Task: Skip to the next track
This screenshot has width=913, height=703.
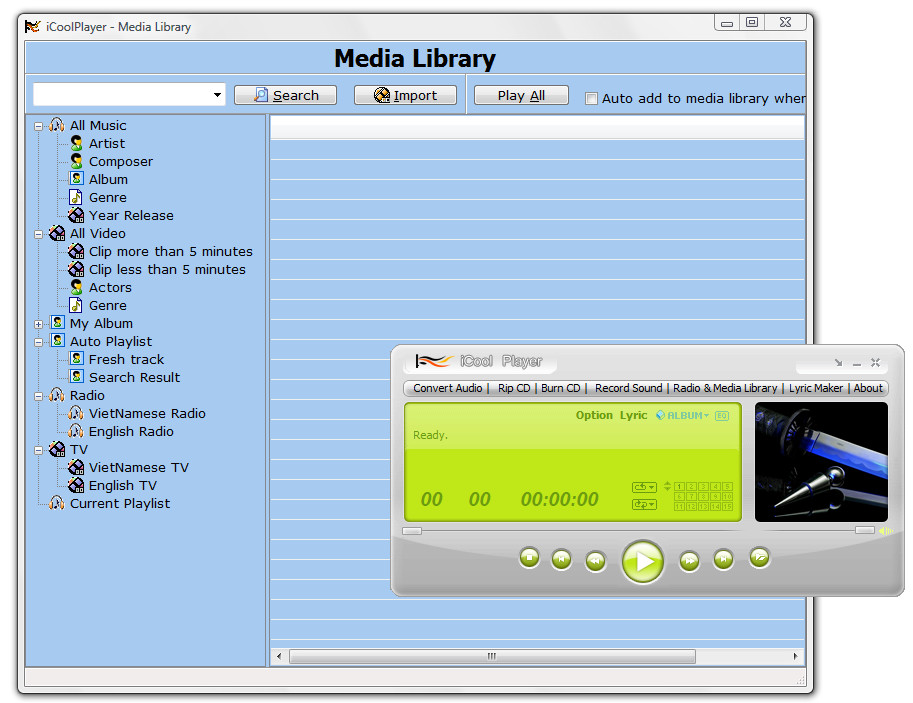Action: pyautogui.click(x=724, y=559)
